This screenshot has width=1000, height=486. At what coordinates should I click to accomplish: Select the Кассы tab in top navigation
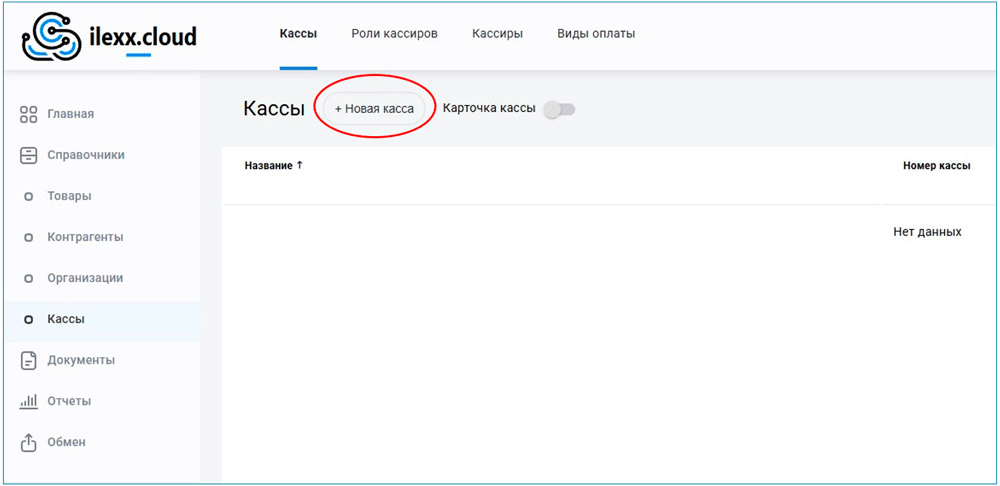(298, 34)
